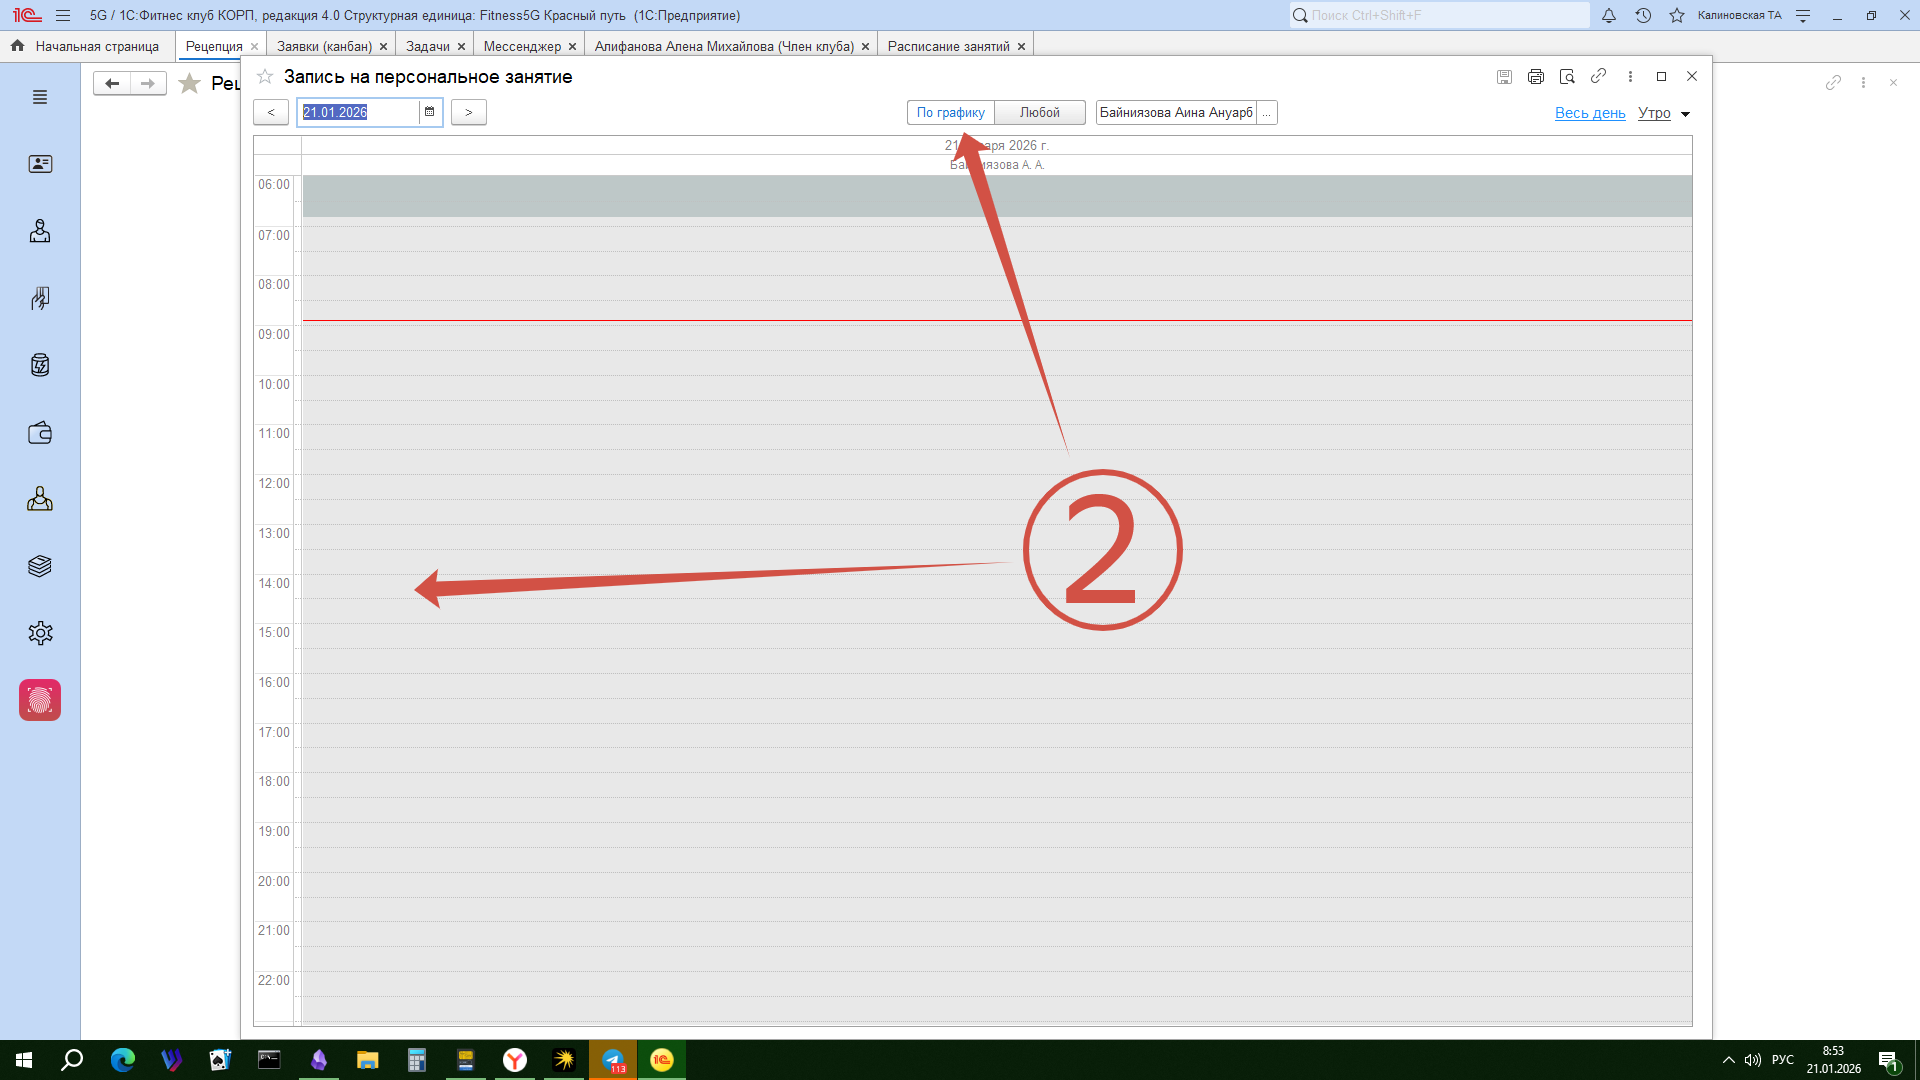Open trainer selection ellipsis button
The width and height of the screenshot is (1920, 1080).
point(1266,112)
